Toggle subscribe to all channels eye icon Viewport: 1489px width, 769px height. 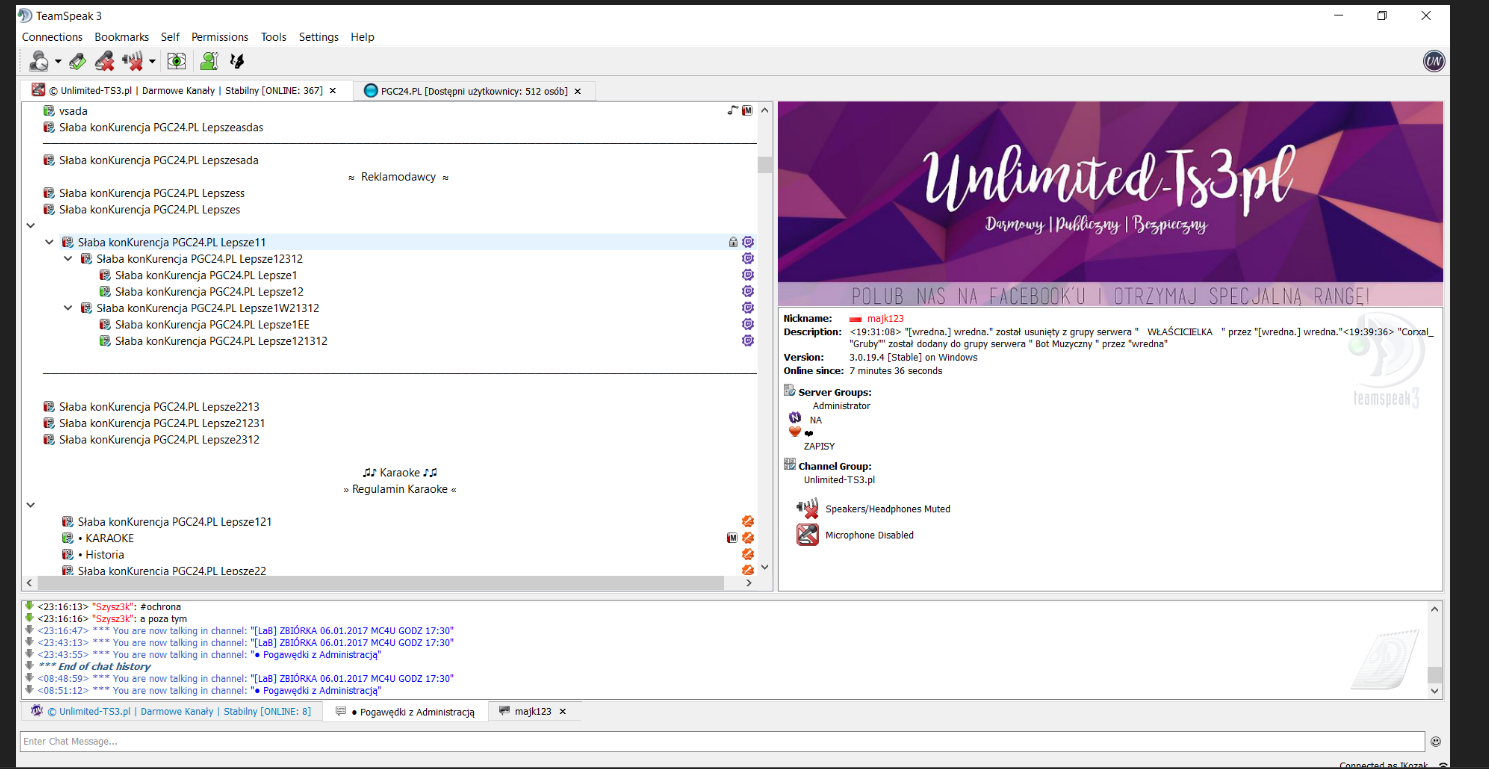pyautogui.click(x=177, y=61)
